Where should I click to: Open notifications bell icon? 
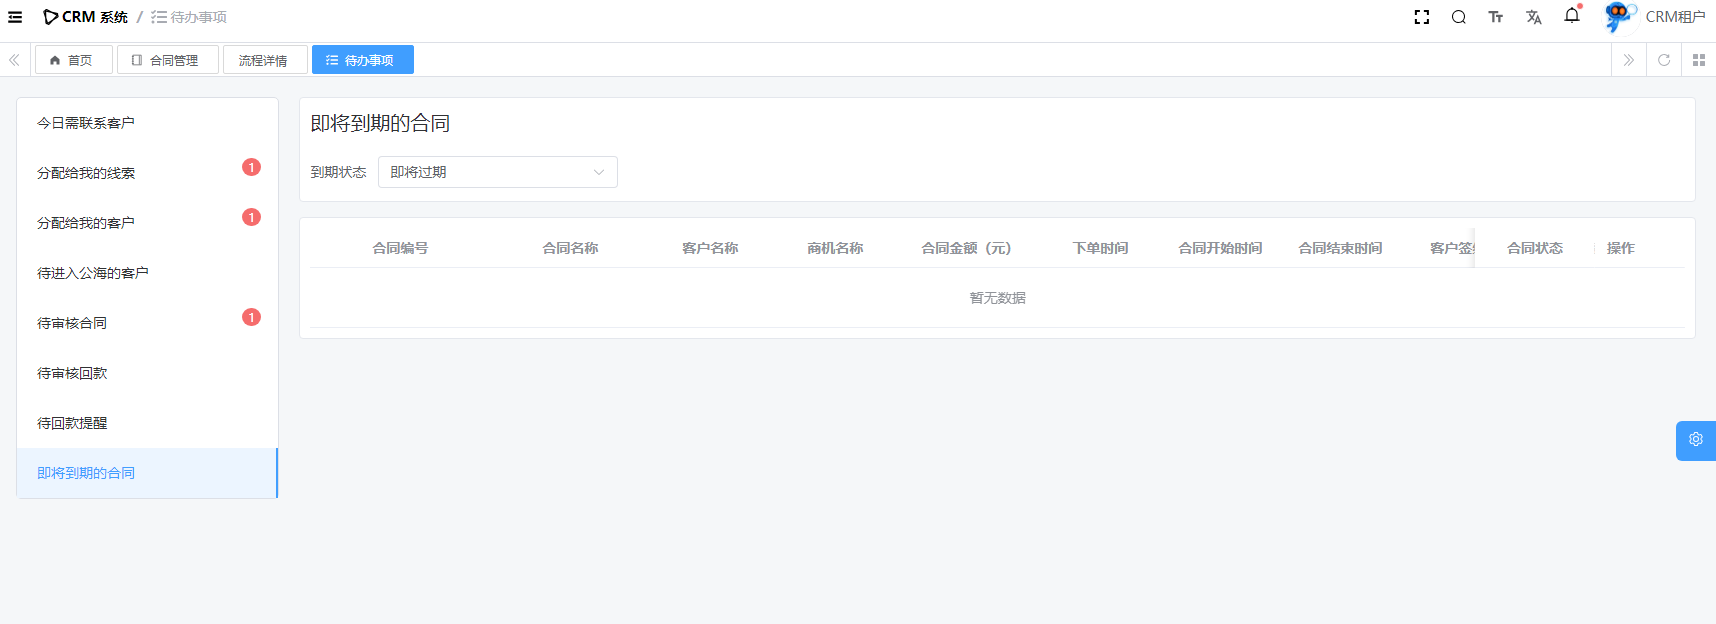(x=1571, y=16)
